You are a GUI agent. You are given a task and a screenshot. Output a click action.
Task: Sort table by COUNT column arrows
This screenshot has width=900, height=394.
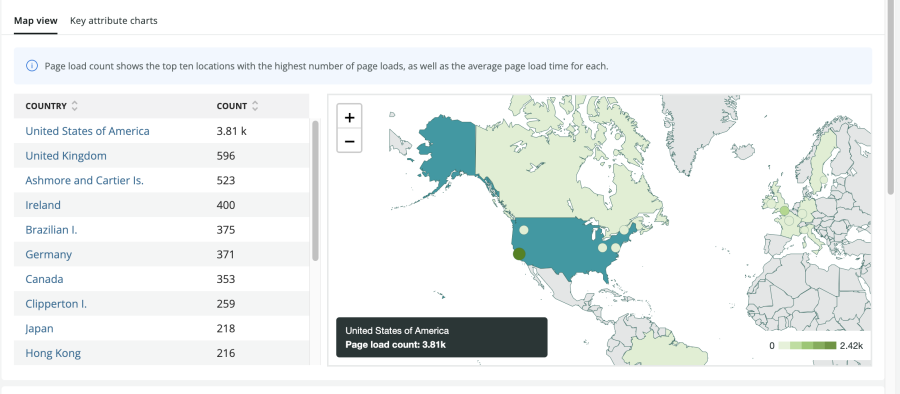[x=255, y=106]
